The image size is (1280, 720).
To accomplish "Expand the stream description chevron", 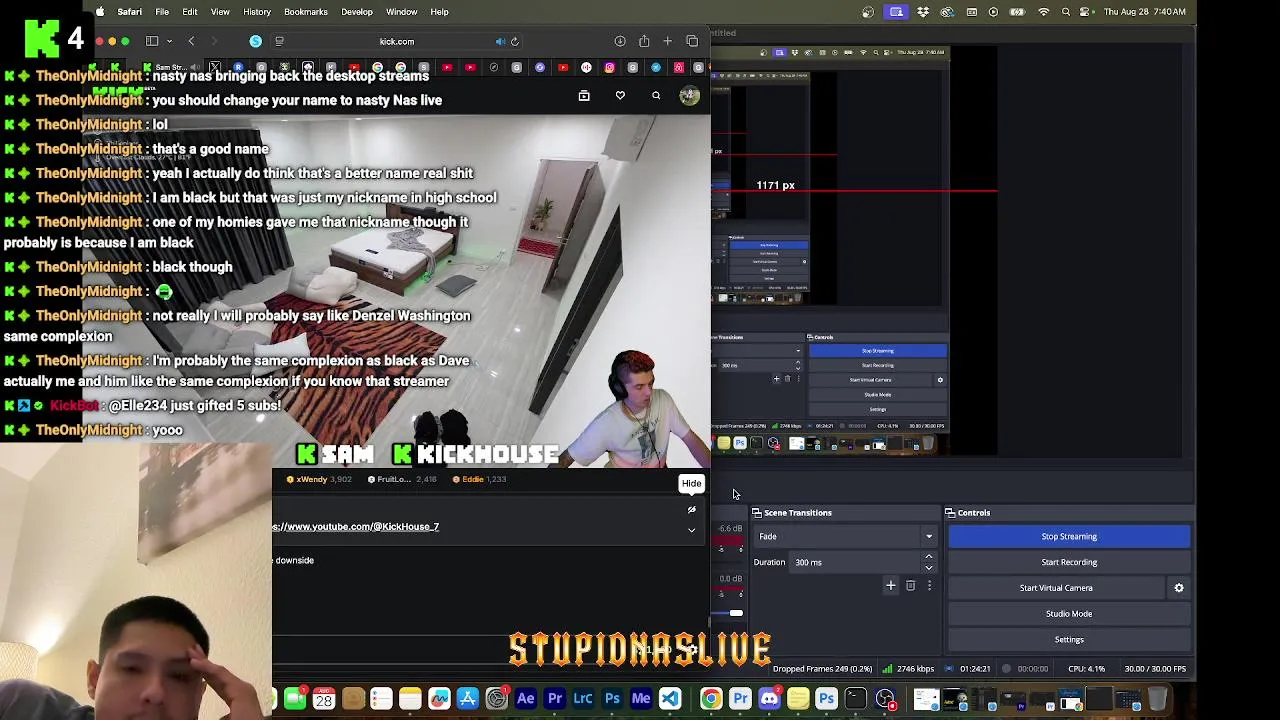I will [x=691, y=530].
